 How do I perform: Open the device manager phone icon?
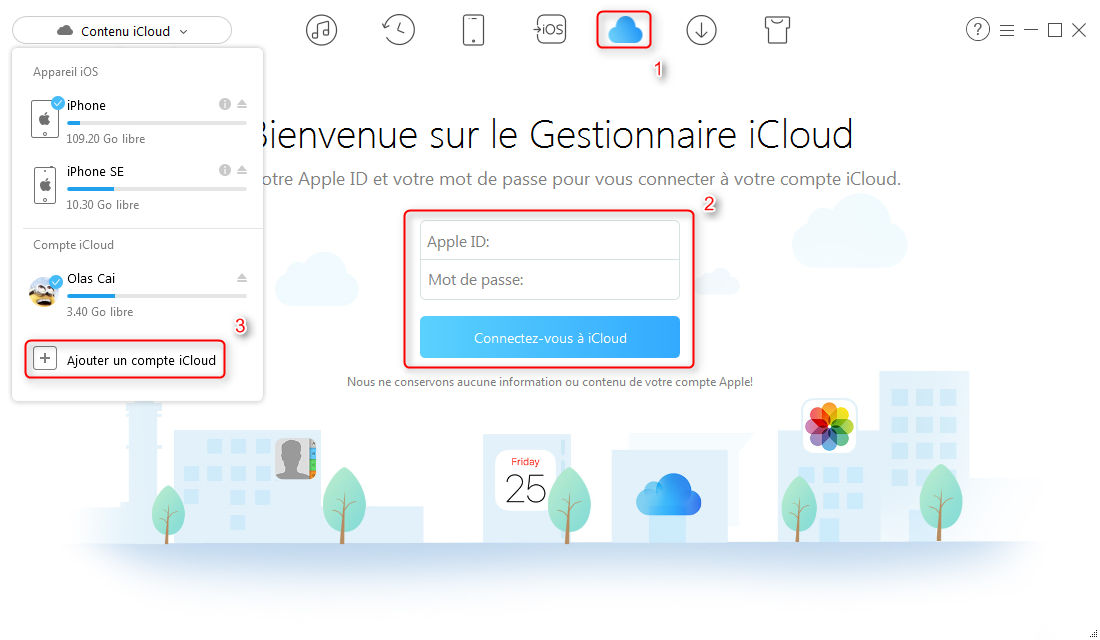click(x=474, y=30)
